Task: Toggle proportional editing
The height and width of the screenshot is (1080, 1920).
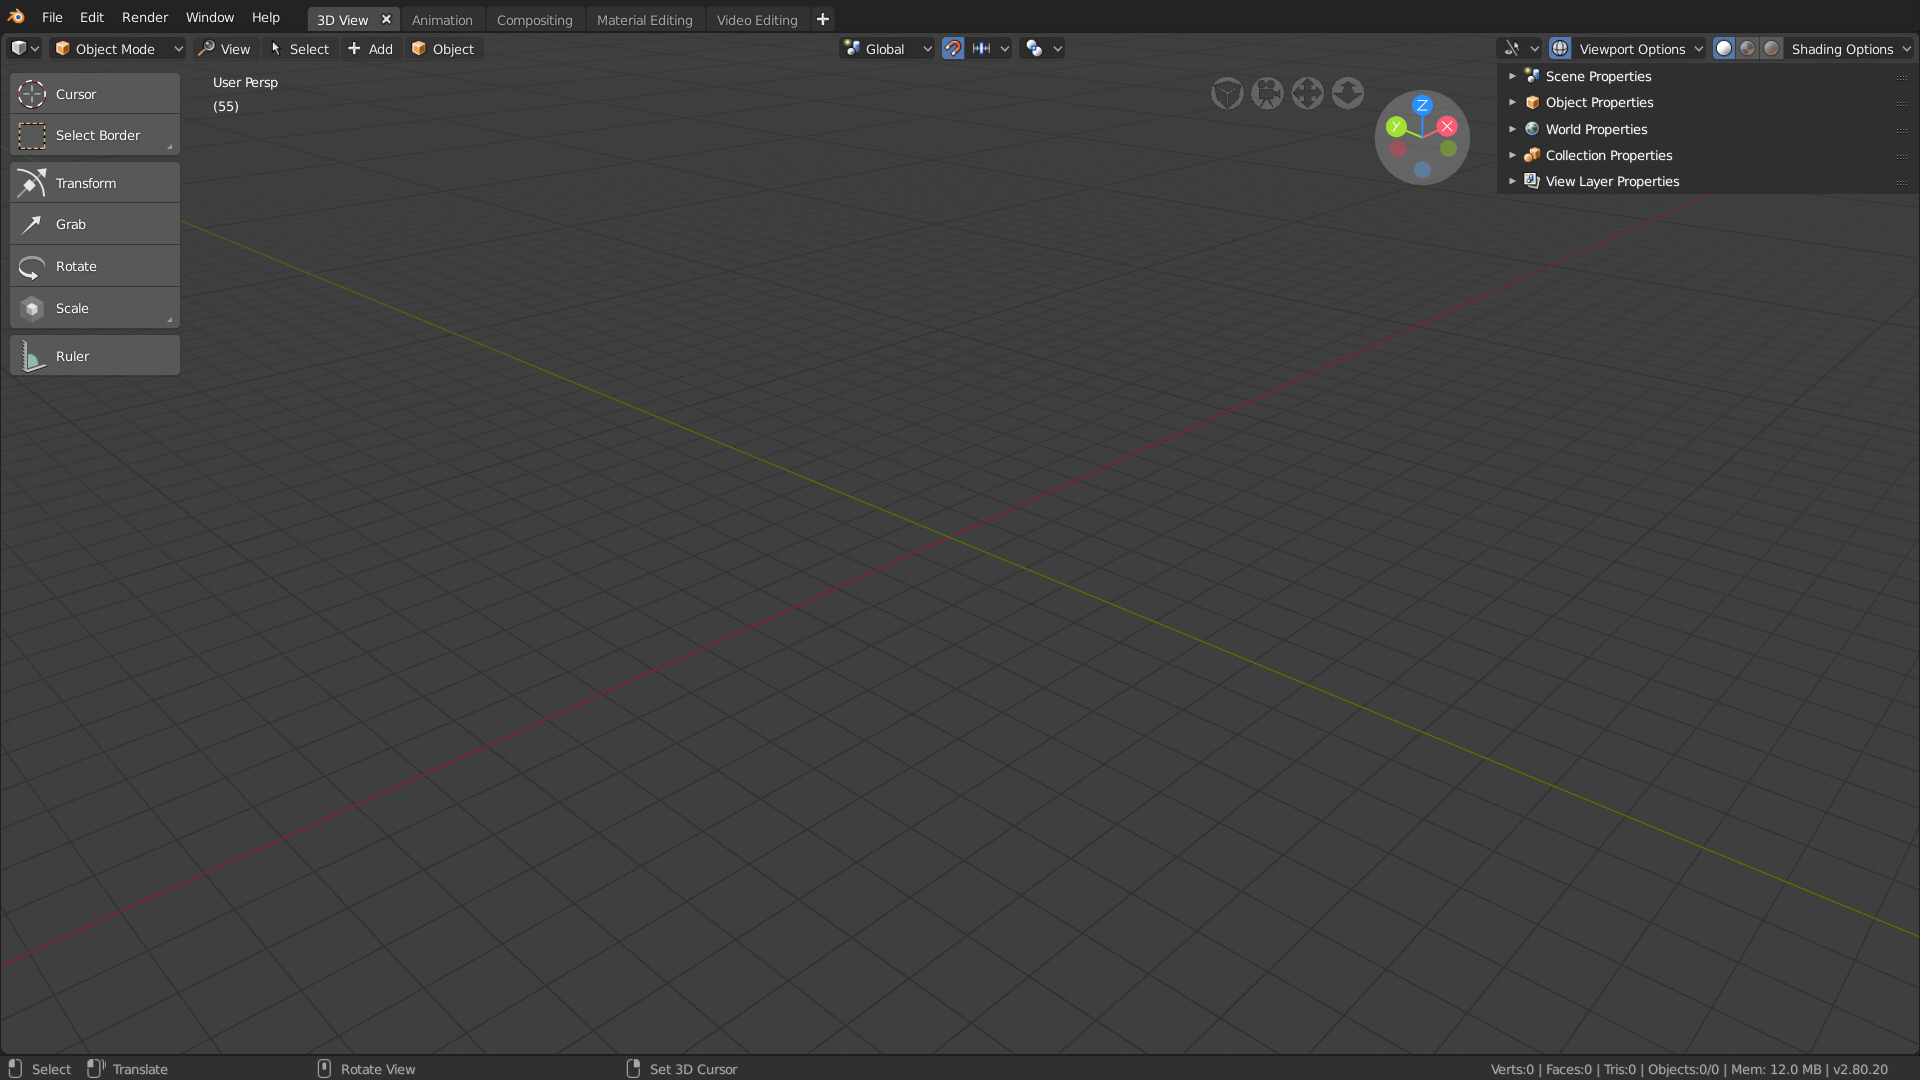Action: point(1034,48)
